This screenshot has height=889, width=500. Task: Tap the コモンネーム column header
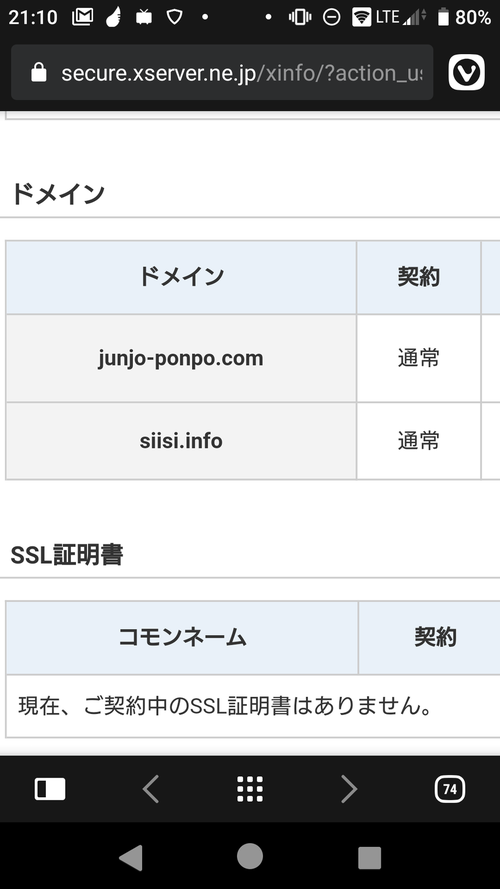pyautogui.click(x=182, y=637)
